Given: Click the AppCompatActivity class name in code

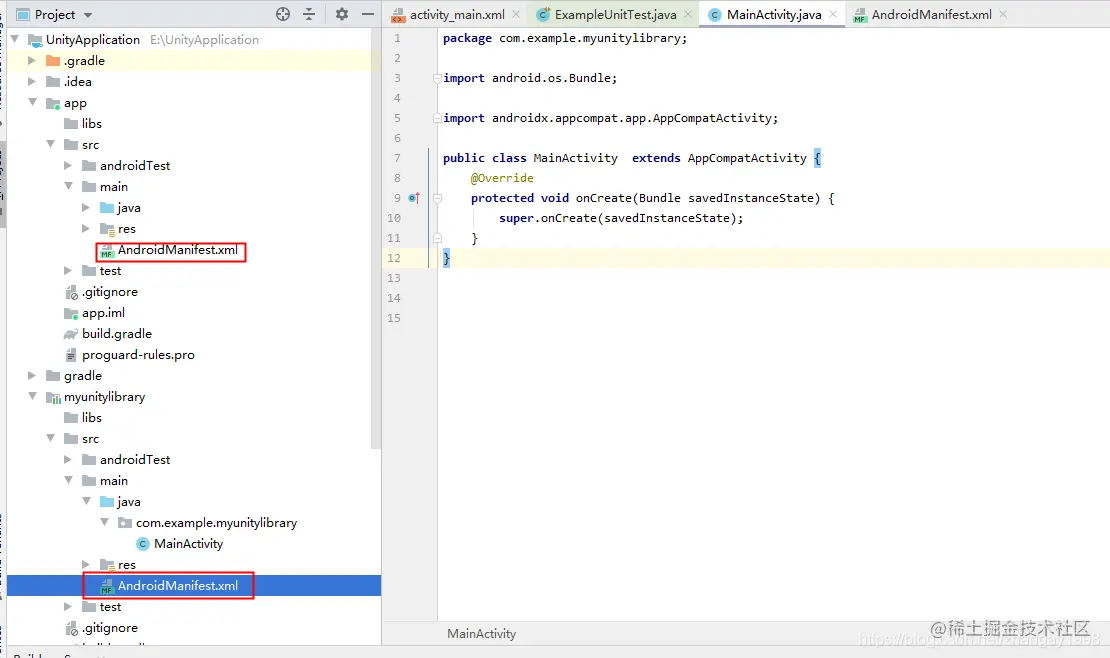Looking at the screenshot, I should pos(747,158).
